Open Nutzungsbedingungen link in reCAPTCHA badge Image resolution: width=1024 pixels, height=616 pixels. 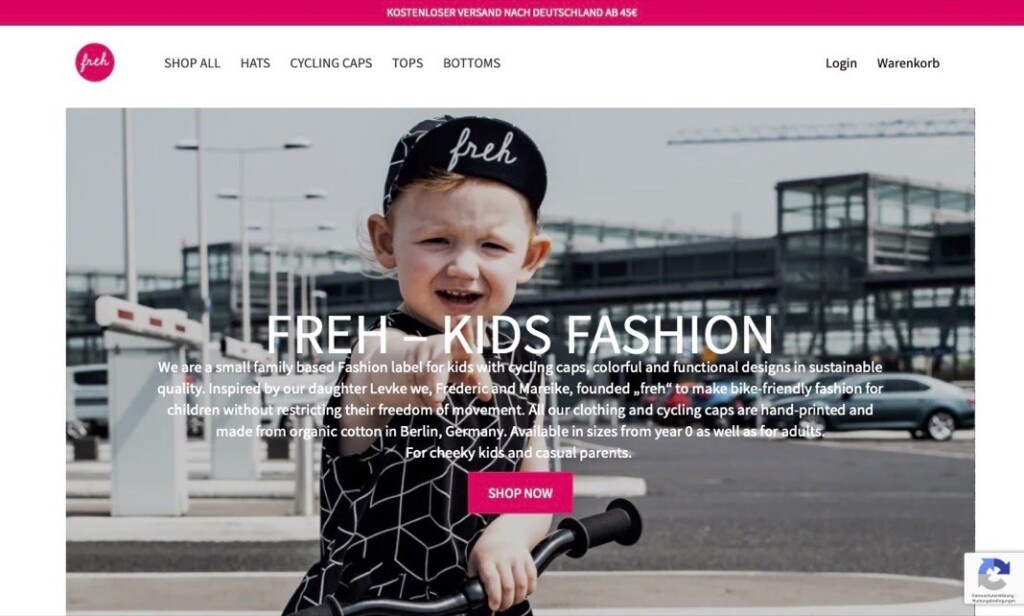(x=993, y=600)
